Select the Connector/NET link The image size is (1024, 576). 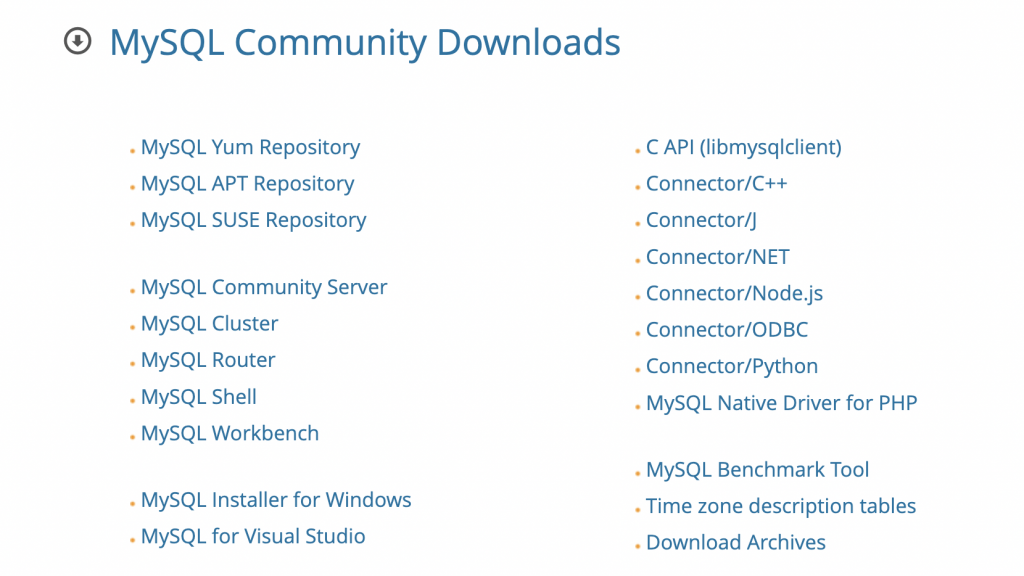(717, 257)
